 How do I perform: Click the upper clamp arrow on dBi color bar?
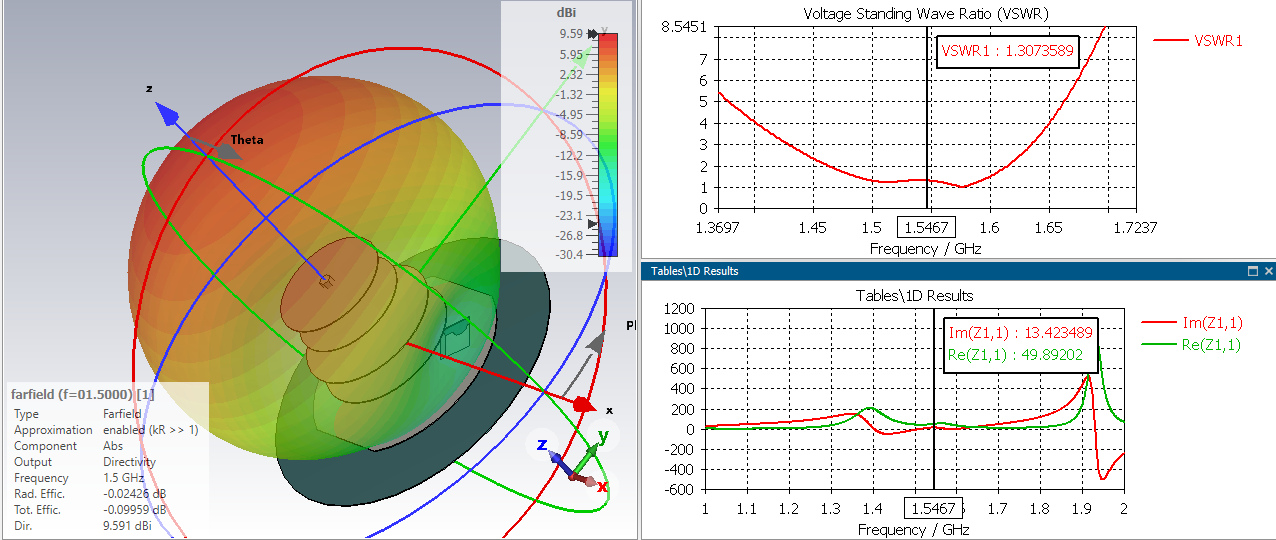(x=593, y=35)
